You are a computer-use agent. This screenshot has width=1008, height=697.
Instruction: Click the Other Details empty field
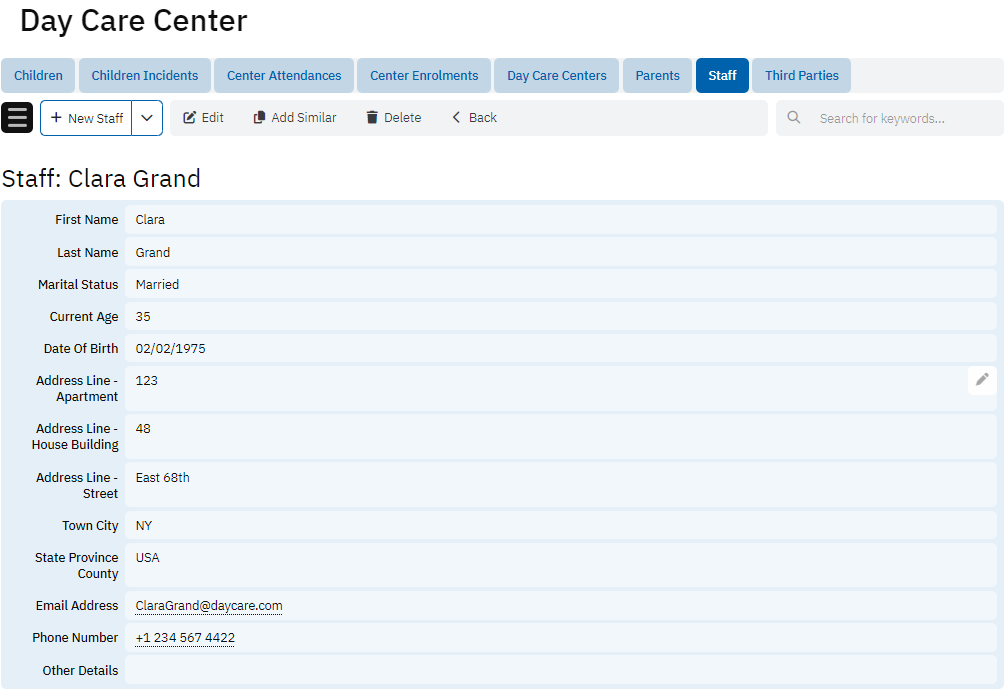560,670
